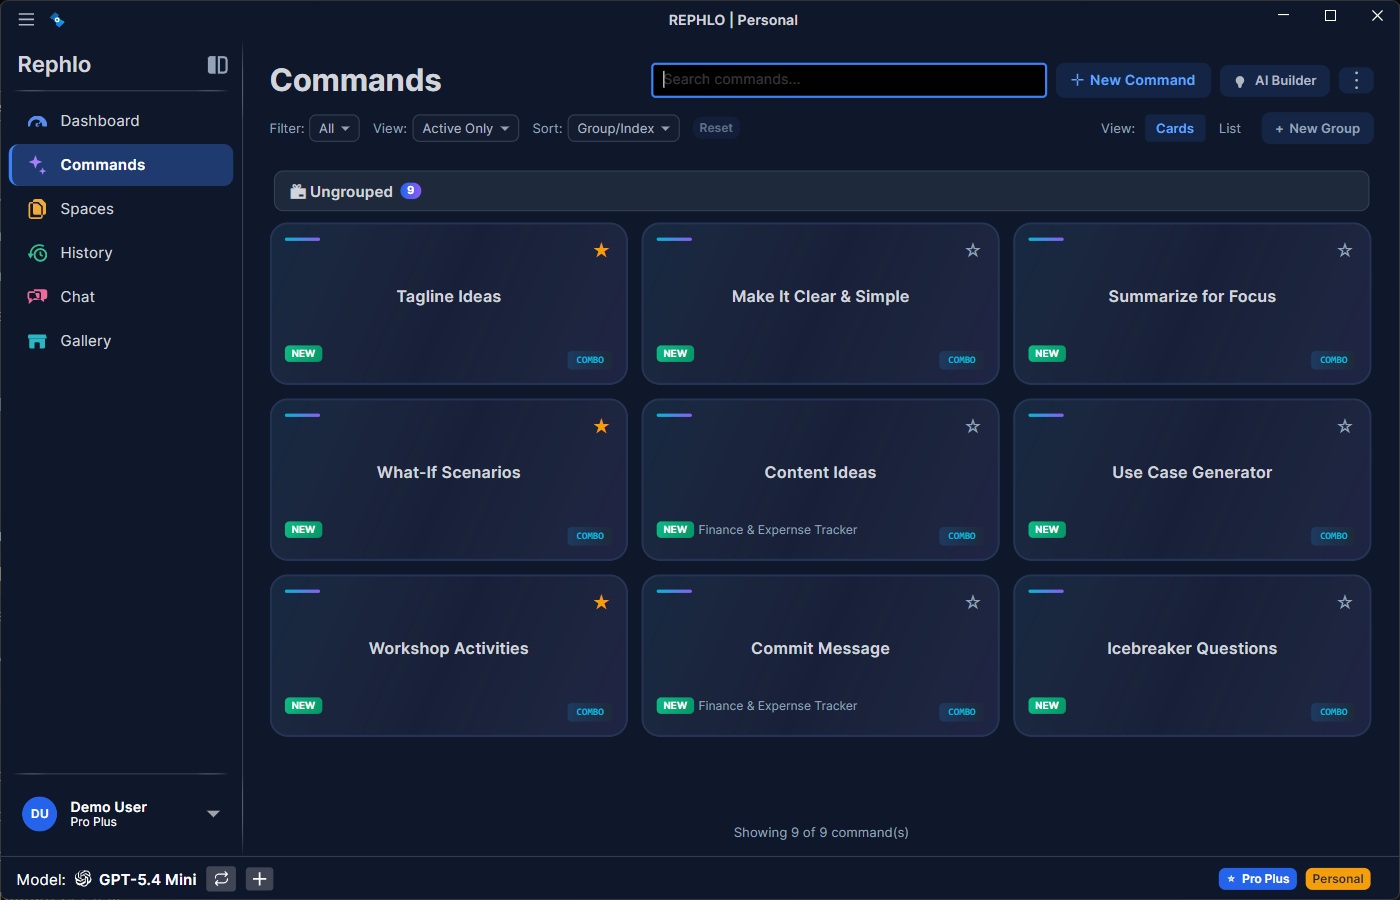Click the add model plus button
The height and width of the screenshot is (900, 1400).
tap(259, 879)
